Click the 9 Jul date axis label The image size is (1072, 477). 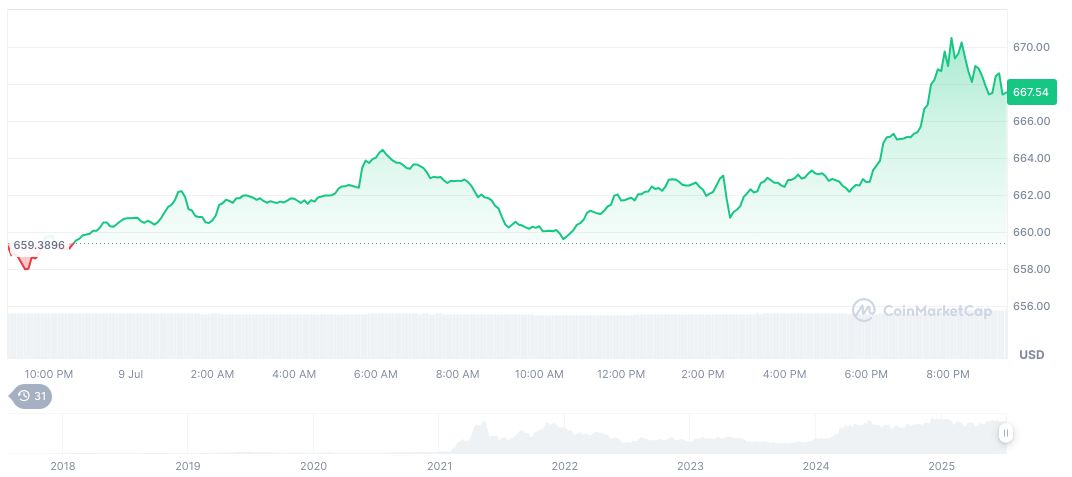[x=131, y=374]
